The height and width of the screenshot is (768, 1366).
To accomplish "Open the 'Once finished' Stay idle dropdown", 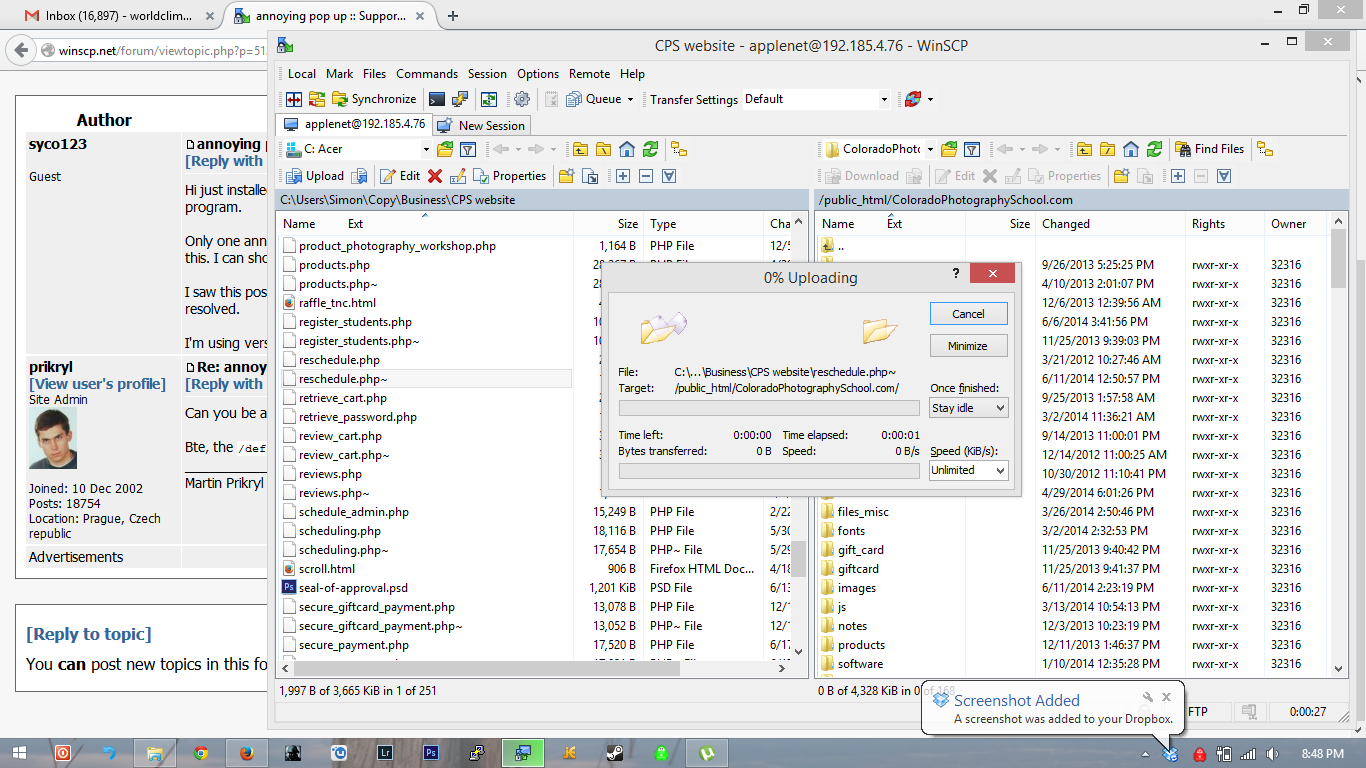I will coord(968,408).
